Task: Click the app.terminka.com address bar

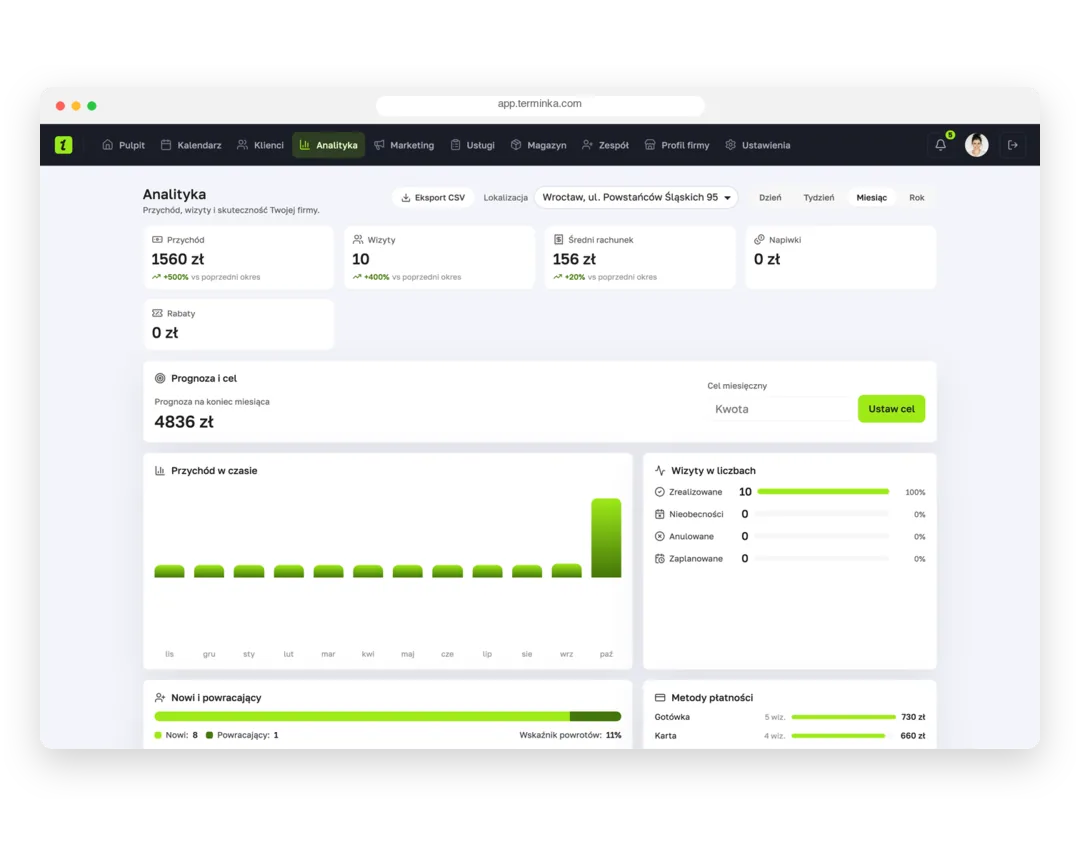Action: tap(540, 104)
